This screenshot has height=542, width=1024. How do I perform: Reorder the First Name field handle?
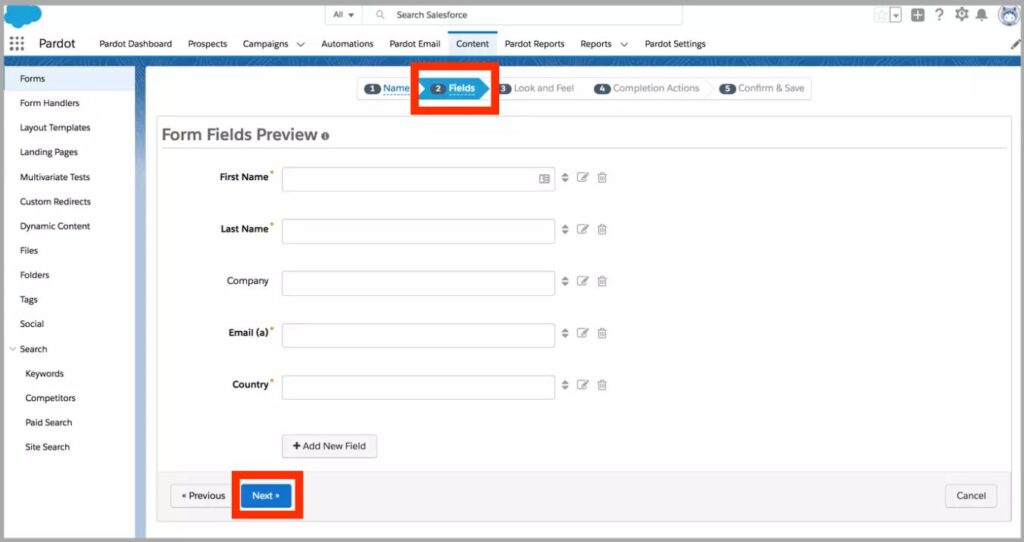[565, 178]
